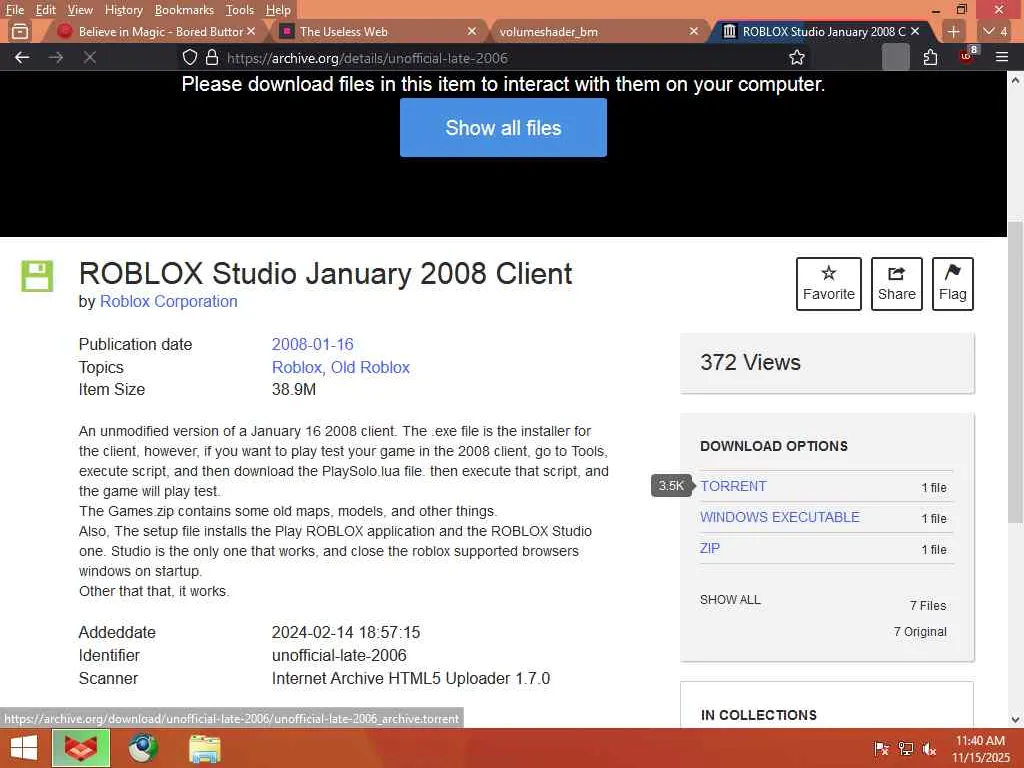The width and height of the screenshot is (1024, 768).
Task: Open the Firefox hamburger application menu
Action: coord(1002,57)
